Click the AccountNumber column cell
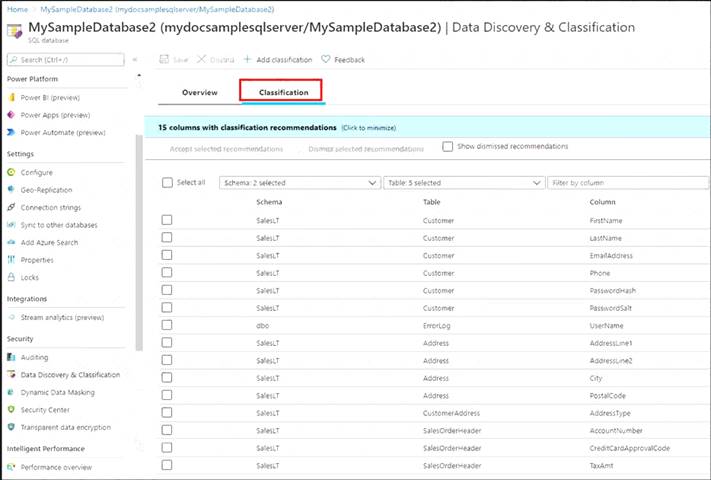 [x=616, y=431]
